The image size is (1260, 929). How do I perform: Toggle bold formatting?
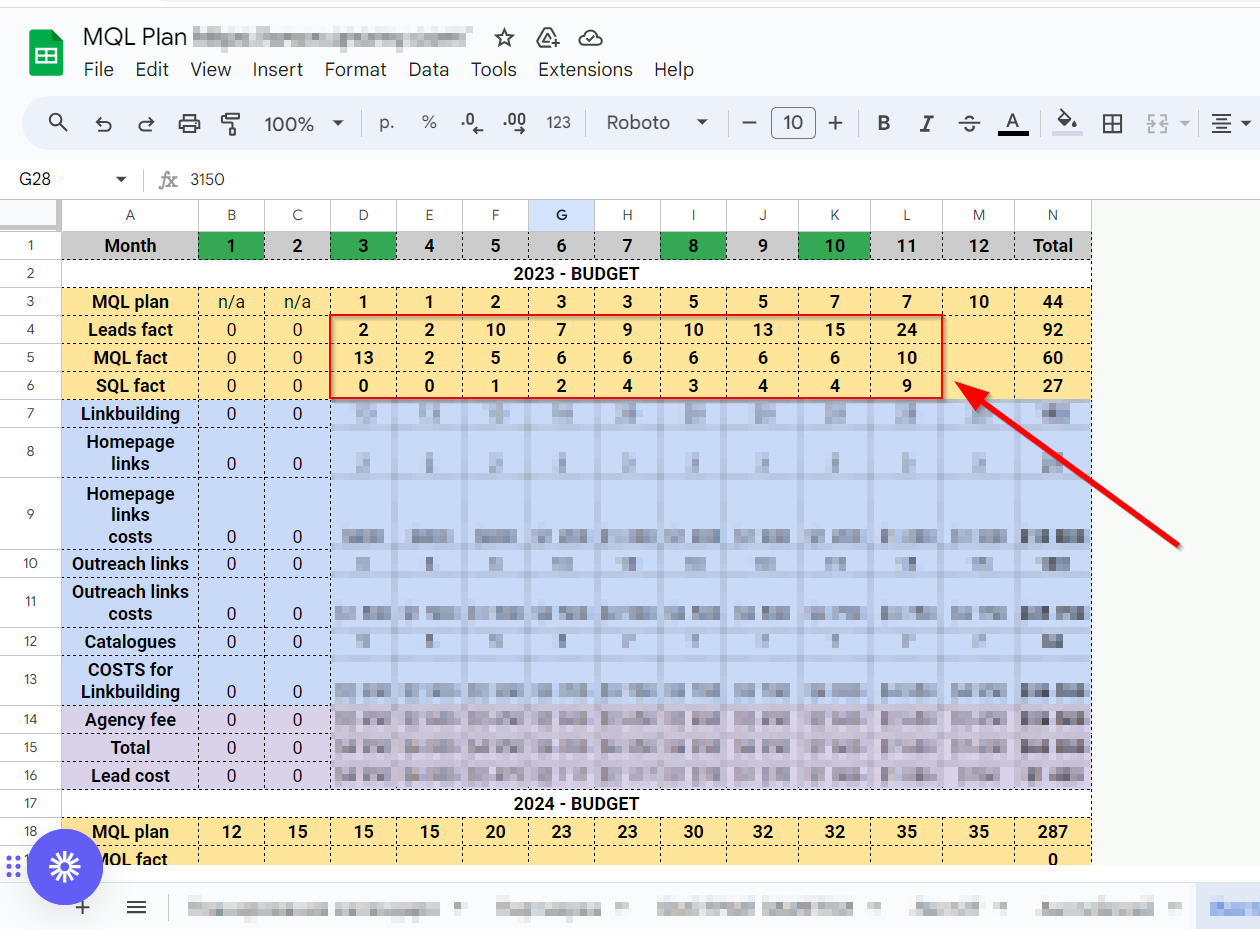pos(884,123)
